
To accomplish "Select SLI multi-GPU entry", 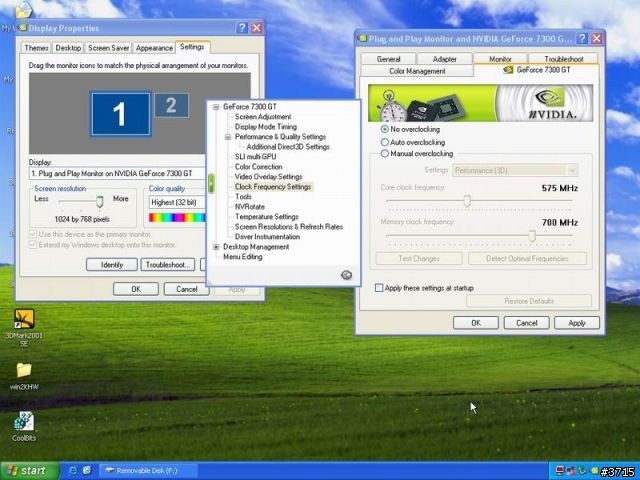I will 256,157.
